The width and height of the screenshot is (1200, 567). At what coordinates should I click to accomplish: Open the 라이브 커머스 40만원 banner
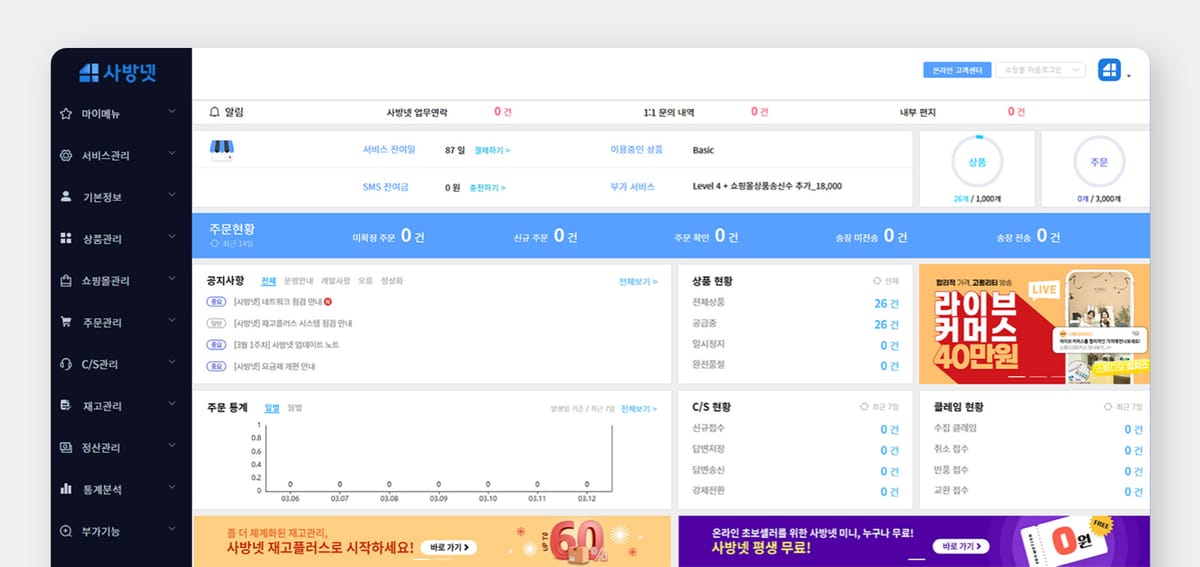point(1034,324)
